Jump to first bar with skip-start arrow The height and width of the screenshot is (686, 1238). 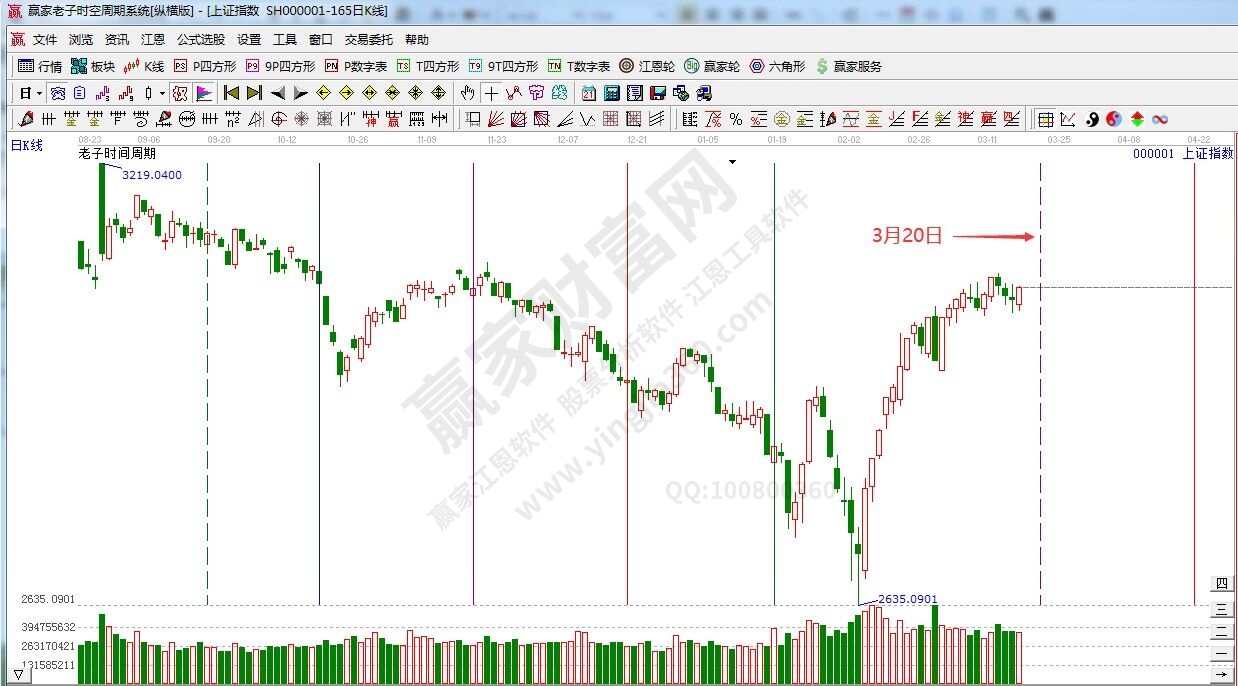click(231, 93)
